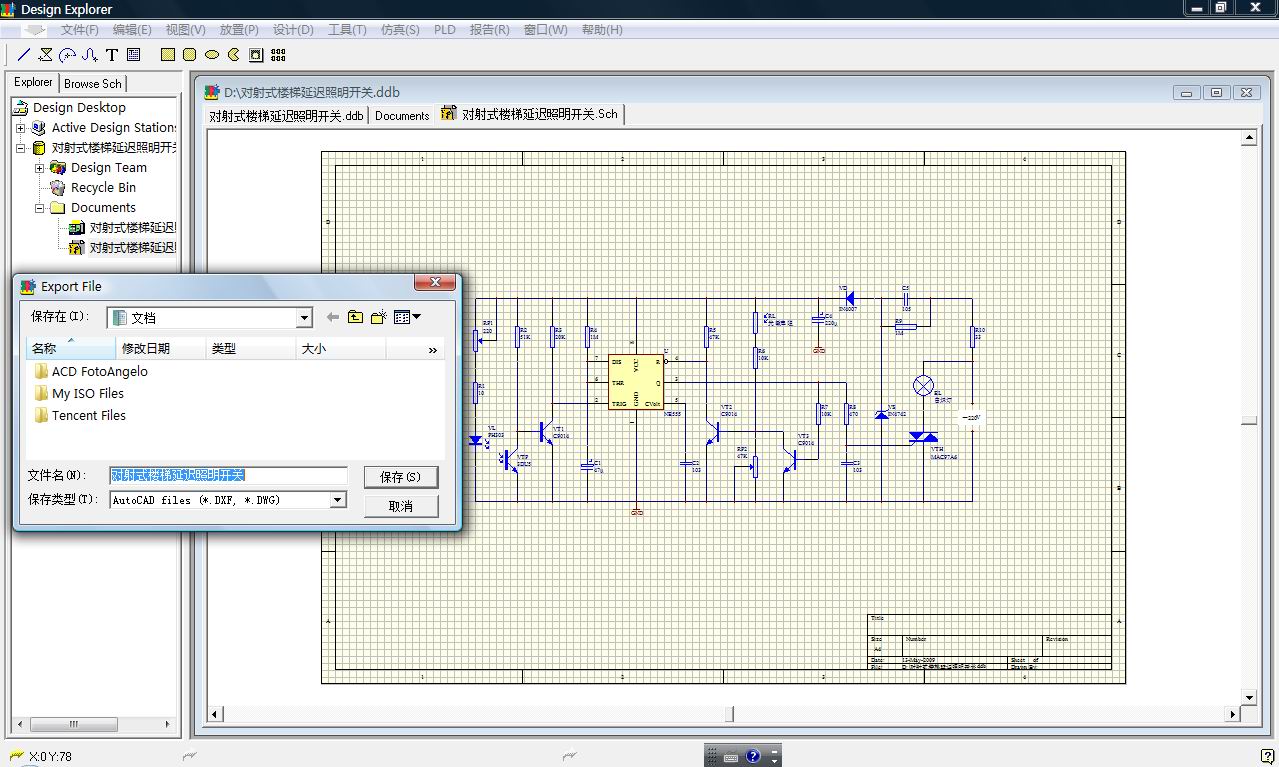Create a new folder in Export dialog
The height and width of the screenshot is (767, 1279).
pos(378,317)
